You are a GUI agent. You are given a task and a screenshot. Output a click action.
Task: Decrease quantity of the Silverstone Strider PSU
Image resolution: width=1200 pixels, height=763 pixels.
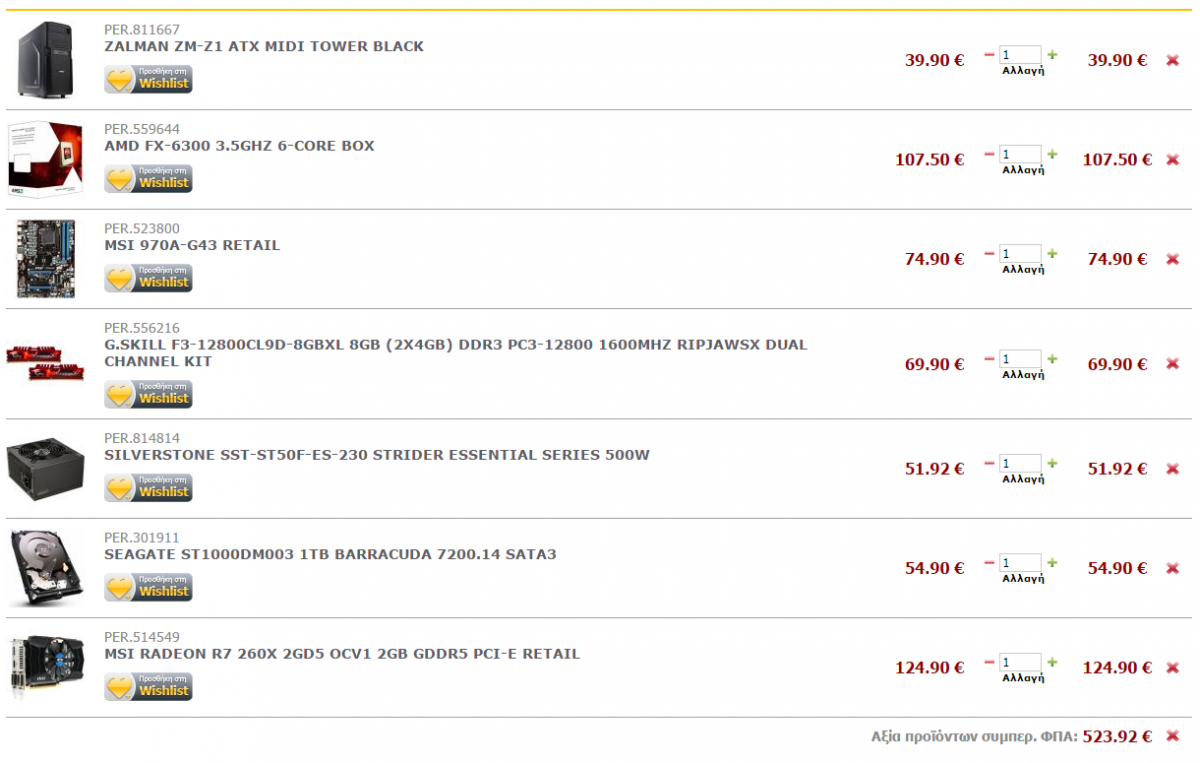click(990, 464)
